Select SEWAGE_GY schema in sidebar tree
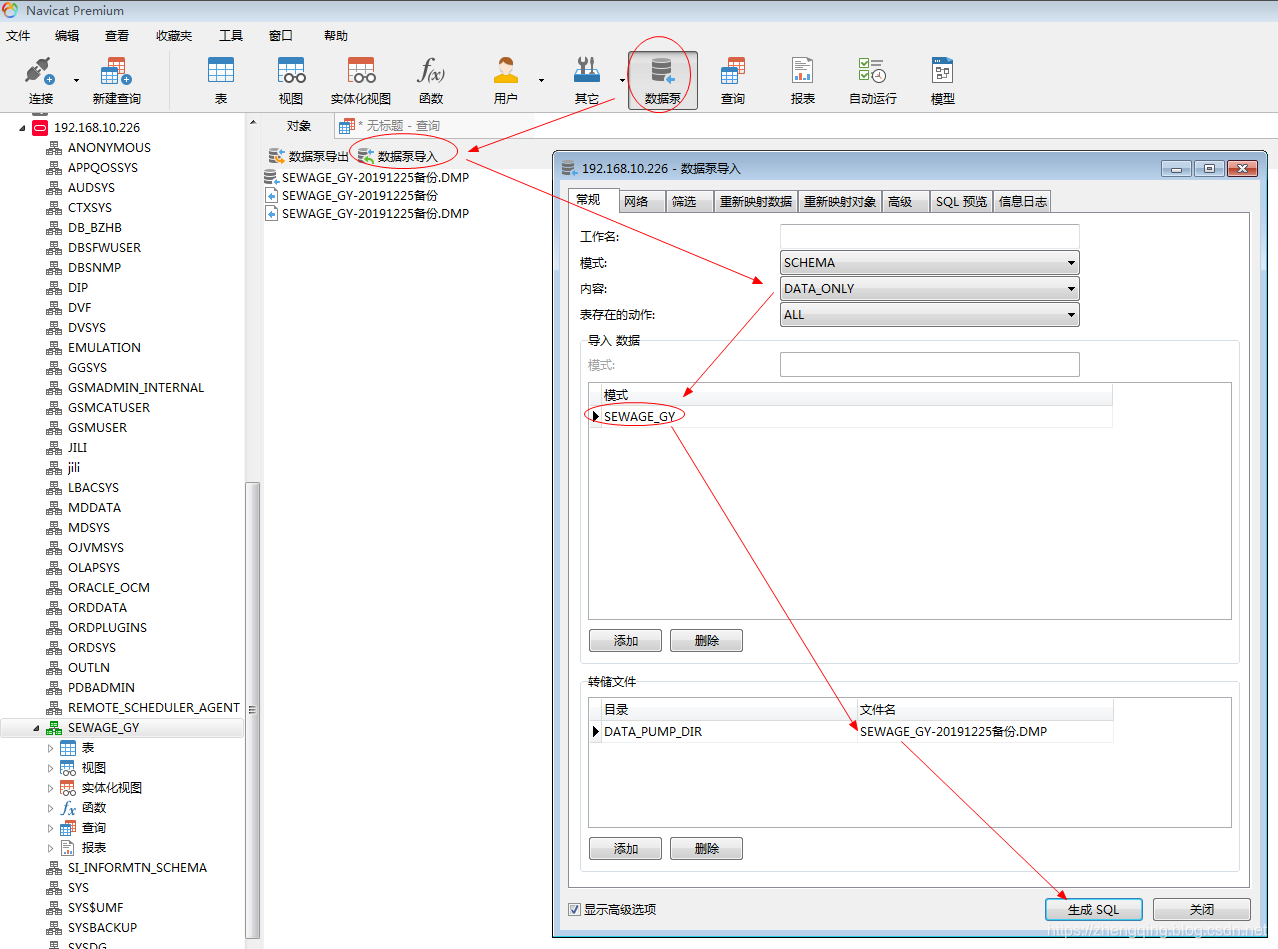 [x=104, y=727]
